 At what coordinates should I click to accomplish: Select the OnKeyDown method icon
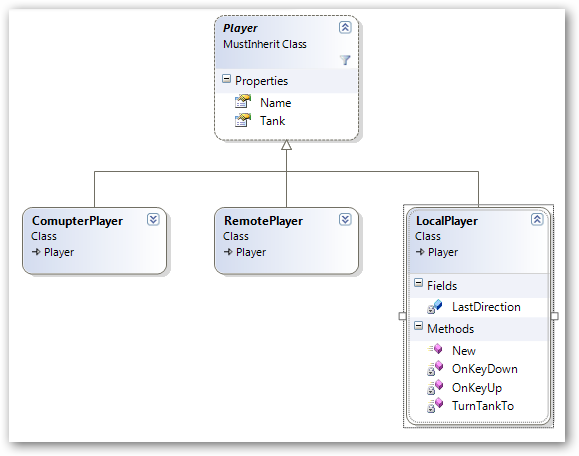click(435, 368)
